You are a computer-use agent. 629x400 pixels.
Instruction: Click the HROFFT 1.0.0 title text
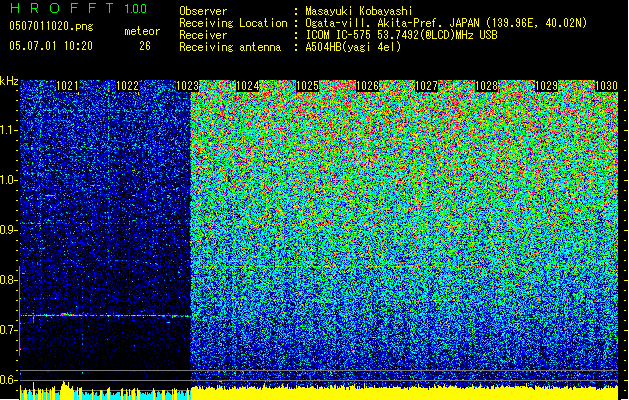tap(78, 8)
